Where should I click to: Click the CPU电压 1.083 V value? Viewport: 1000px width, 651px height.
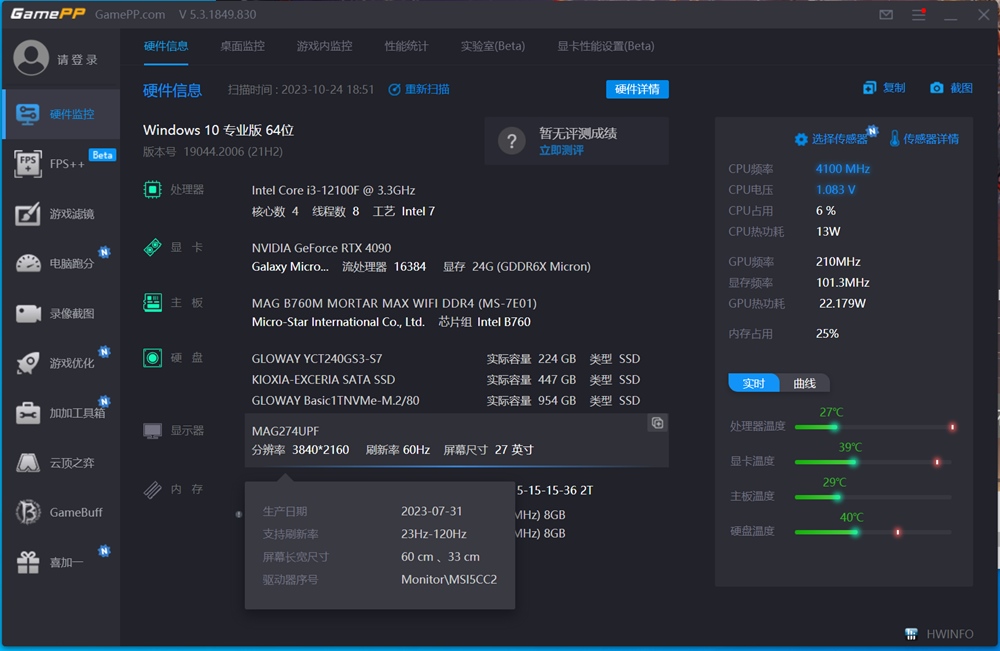click(835, 189)
